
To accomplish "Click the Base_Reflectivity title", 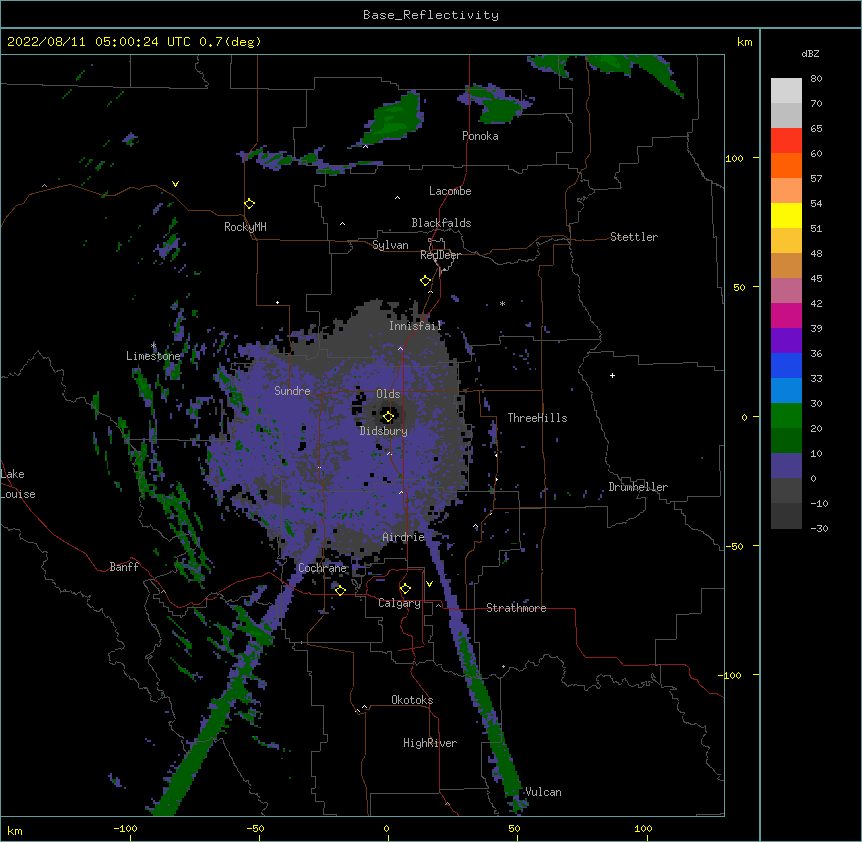I will [431, 15].
